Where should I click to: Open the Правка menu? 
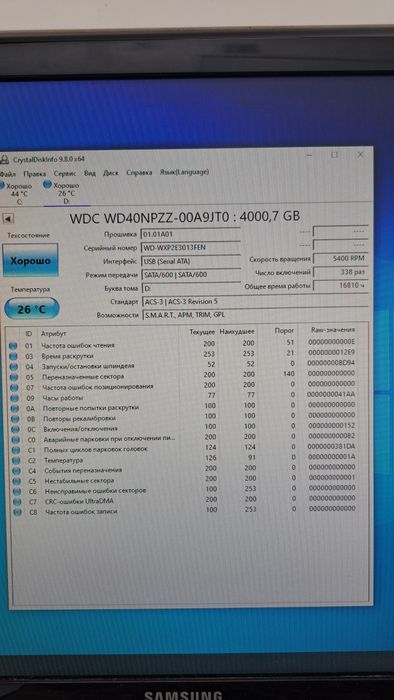click(x=35, y=173)
